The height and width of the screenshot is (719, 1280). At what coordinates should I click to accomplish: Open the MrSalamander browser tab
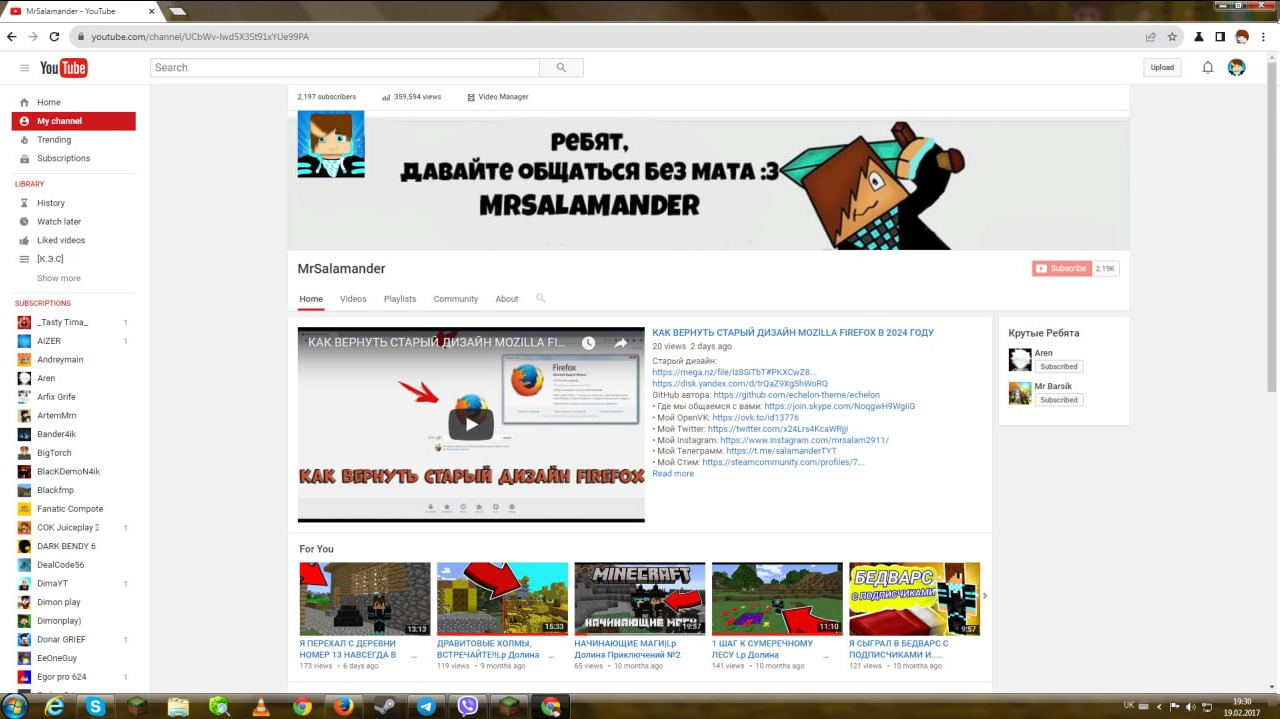80,11
